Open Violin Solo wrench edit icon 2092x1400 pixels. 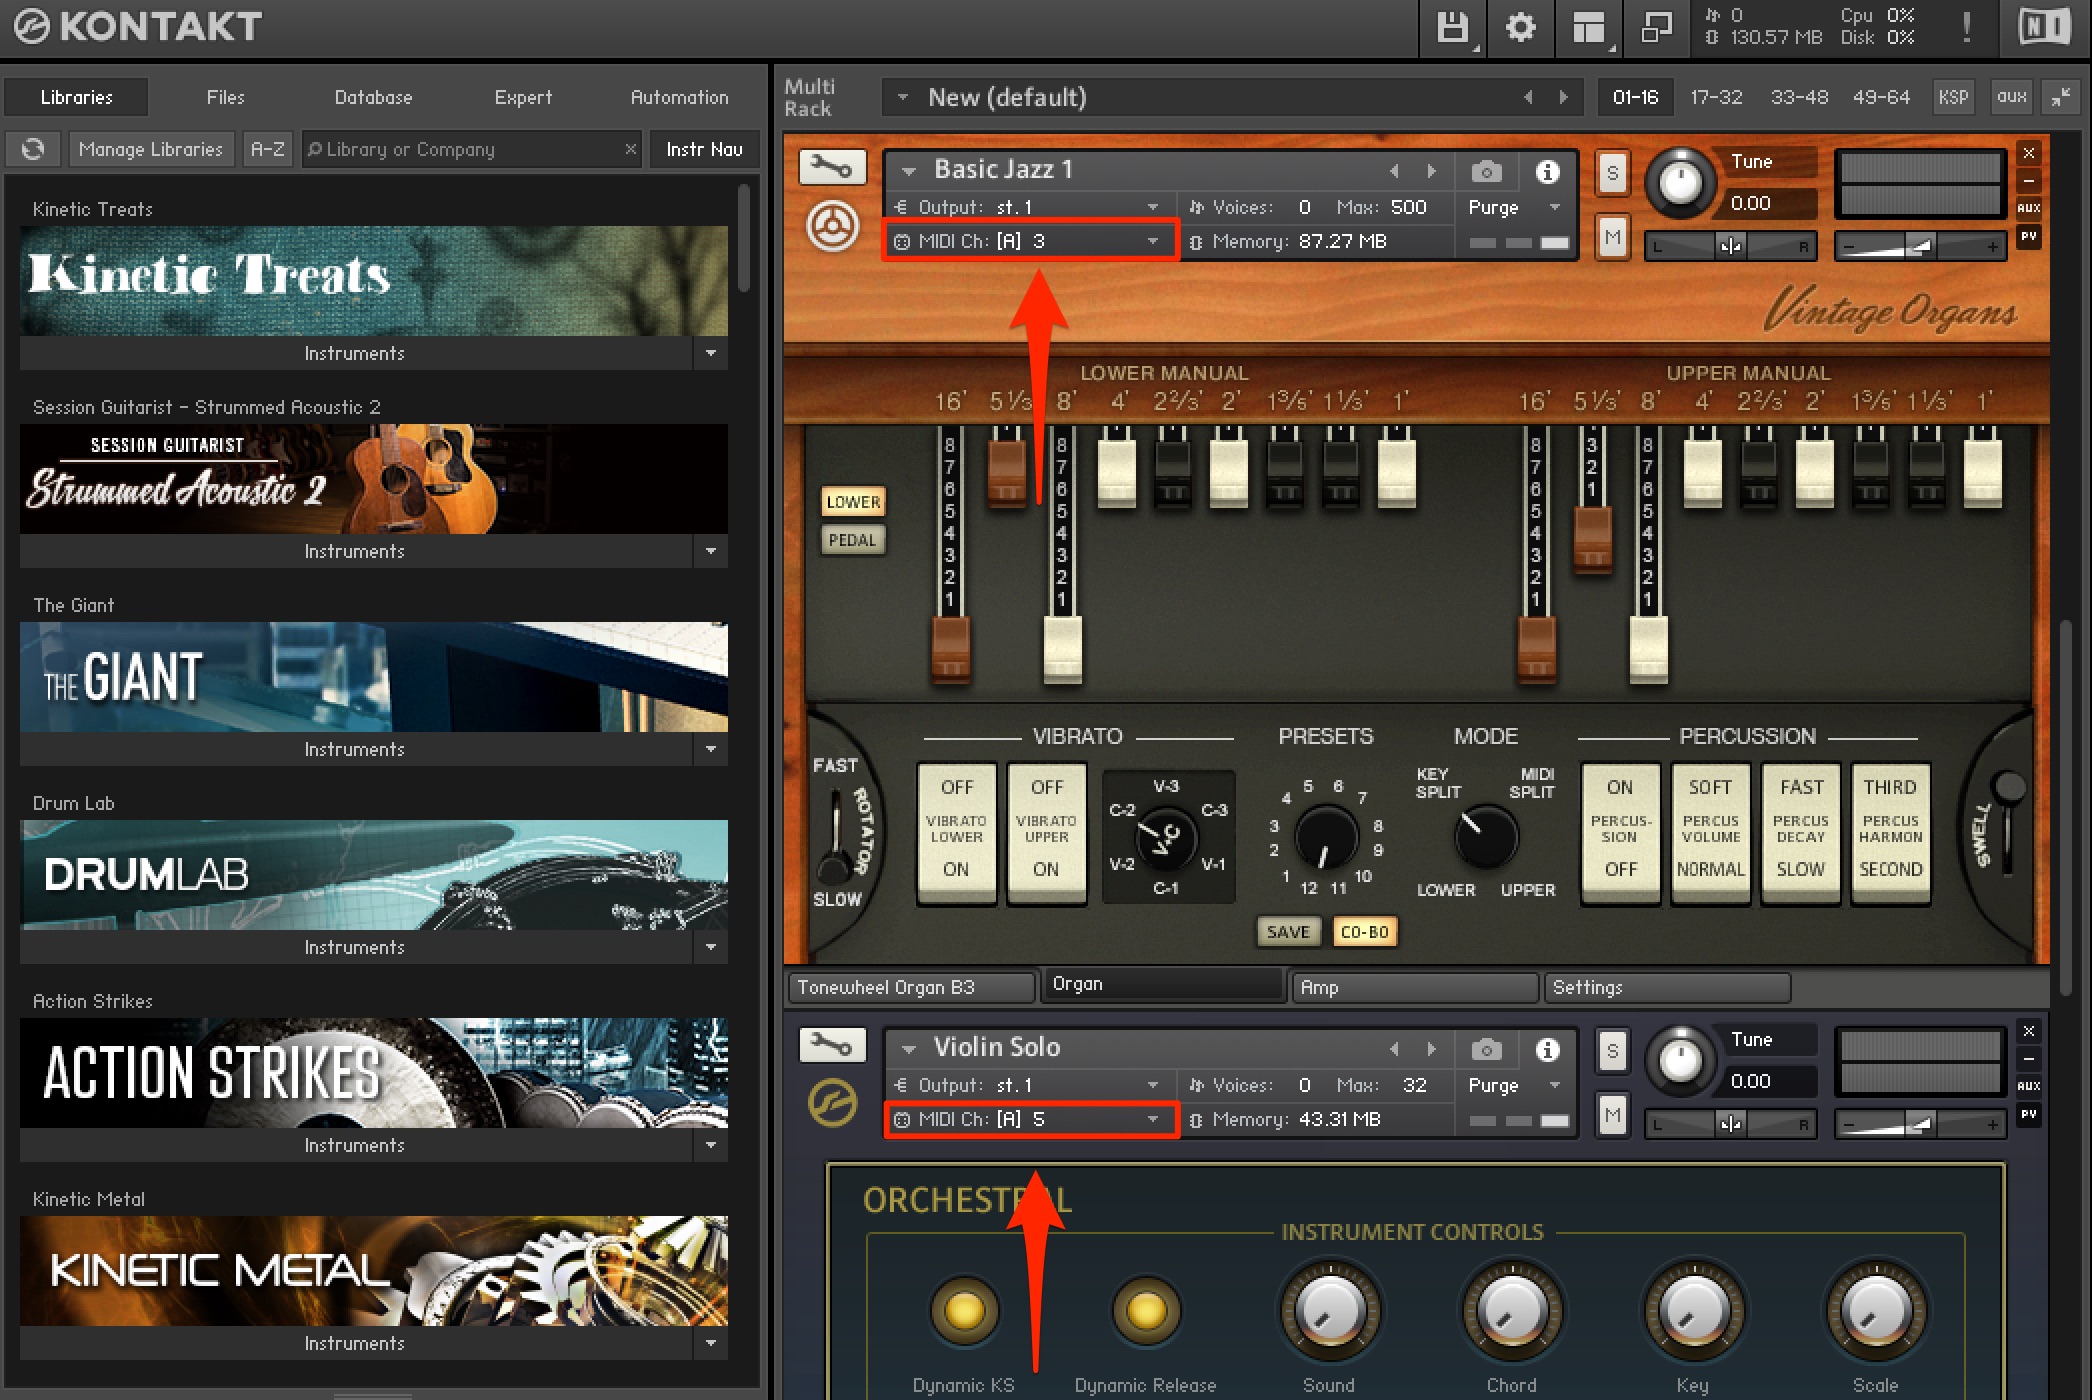[832, 1046]
